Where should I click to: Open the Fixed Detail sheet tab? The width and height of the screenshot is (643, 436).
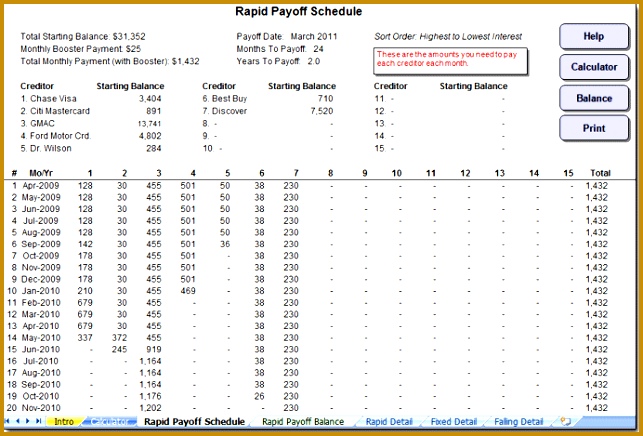pos(454,422)
